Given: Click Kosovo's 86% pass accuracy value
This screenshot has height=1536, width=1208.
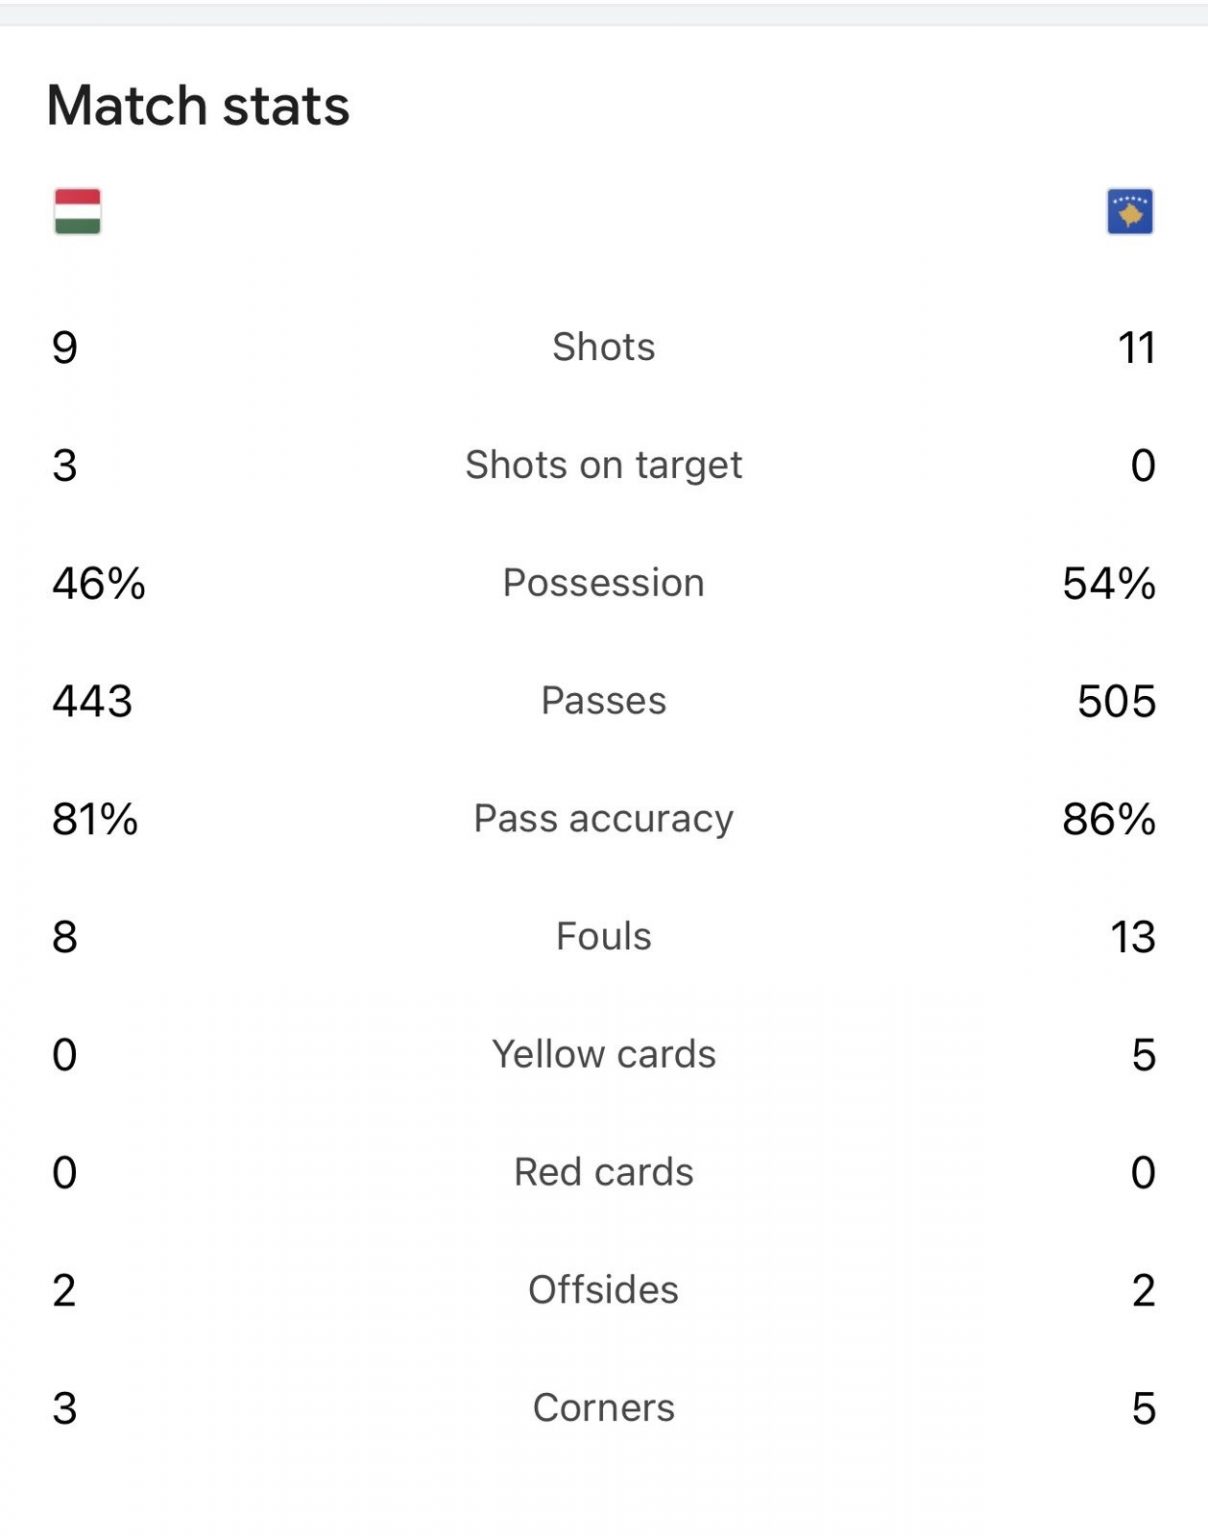Looking at the screenshot, I should tap(1108, 819).
